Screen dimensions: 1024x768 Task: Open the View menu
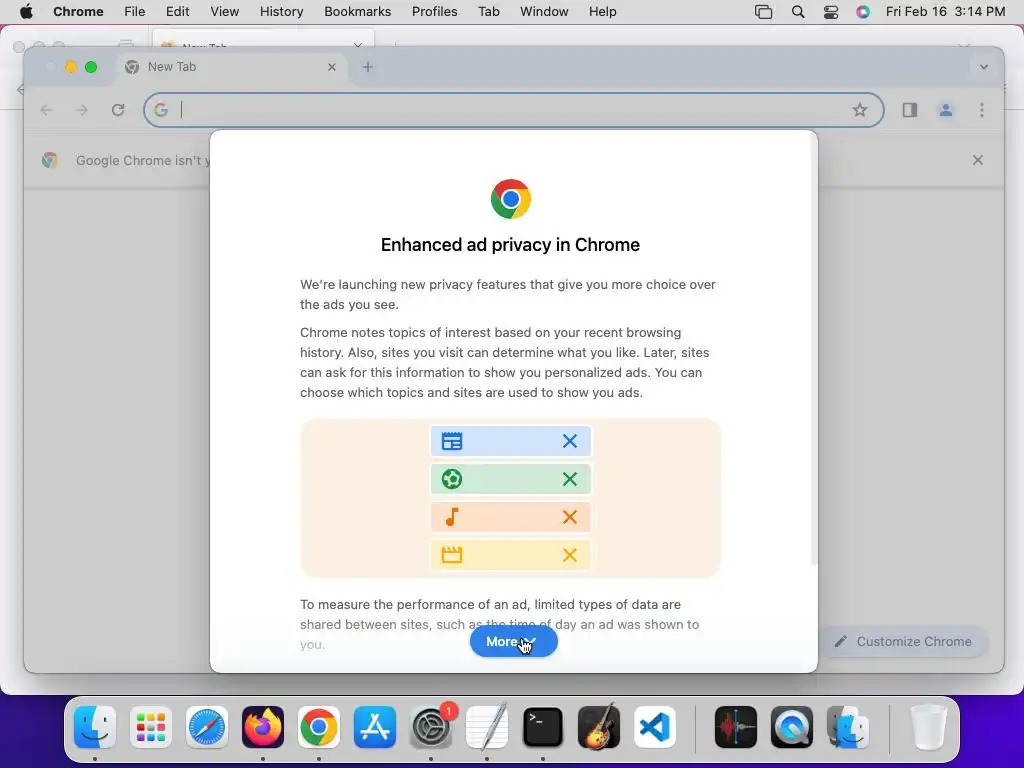(x=225, y=12)
